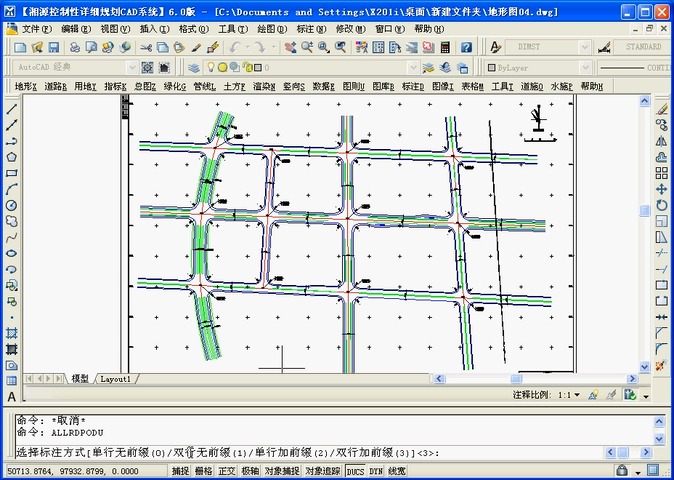Click the toolbar lock icon in status bar

point(622,470)
